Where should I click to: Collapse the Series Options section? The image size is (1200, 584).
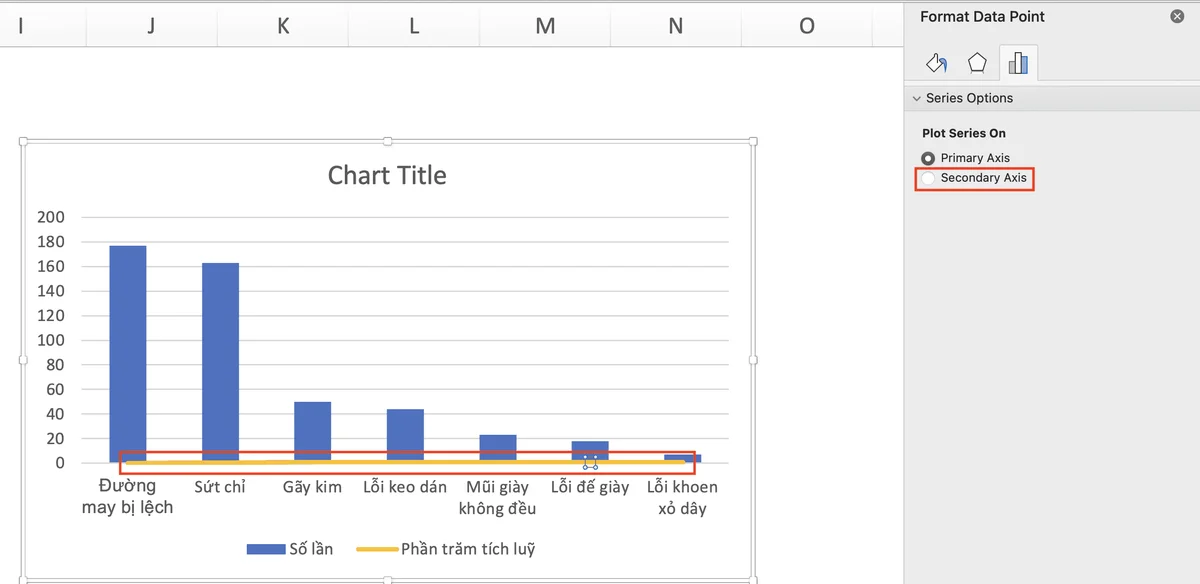click(916, 98)
